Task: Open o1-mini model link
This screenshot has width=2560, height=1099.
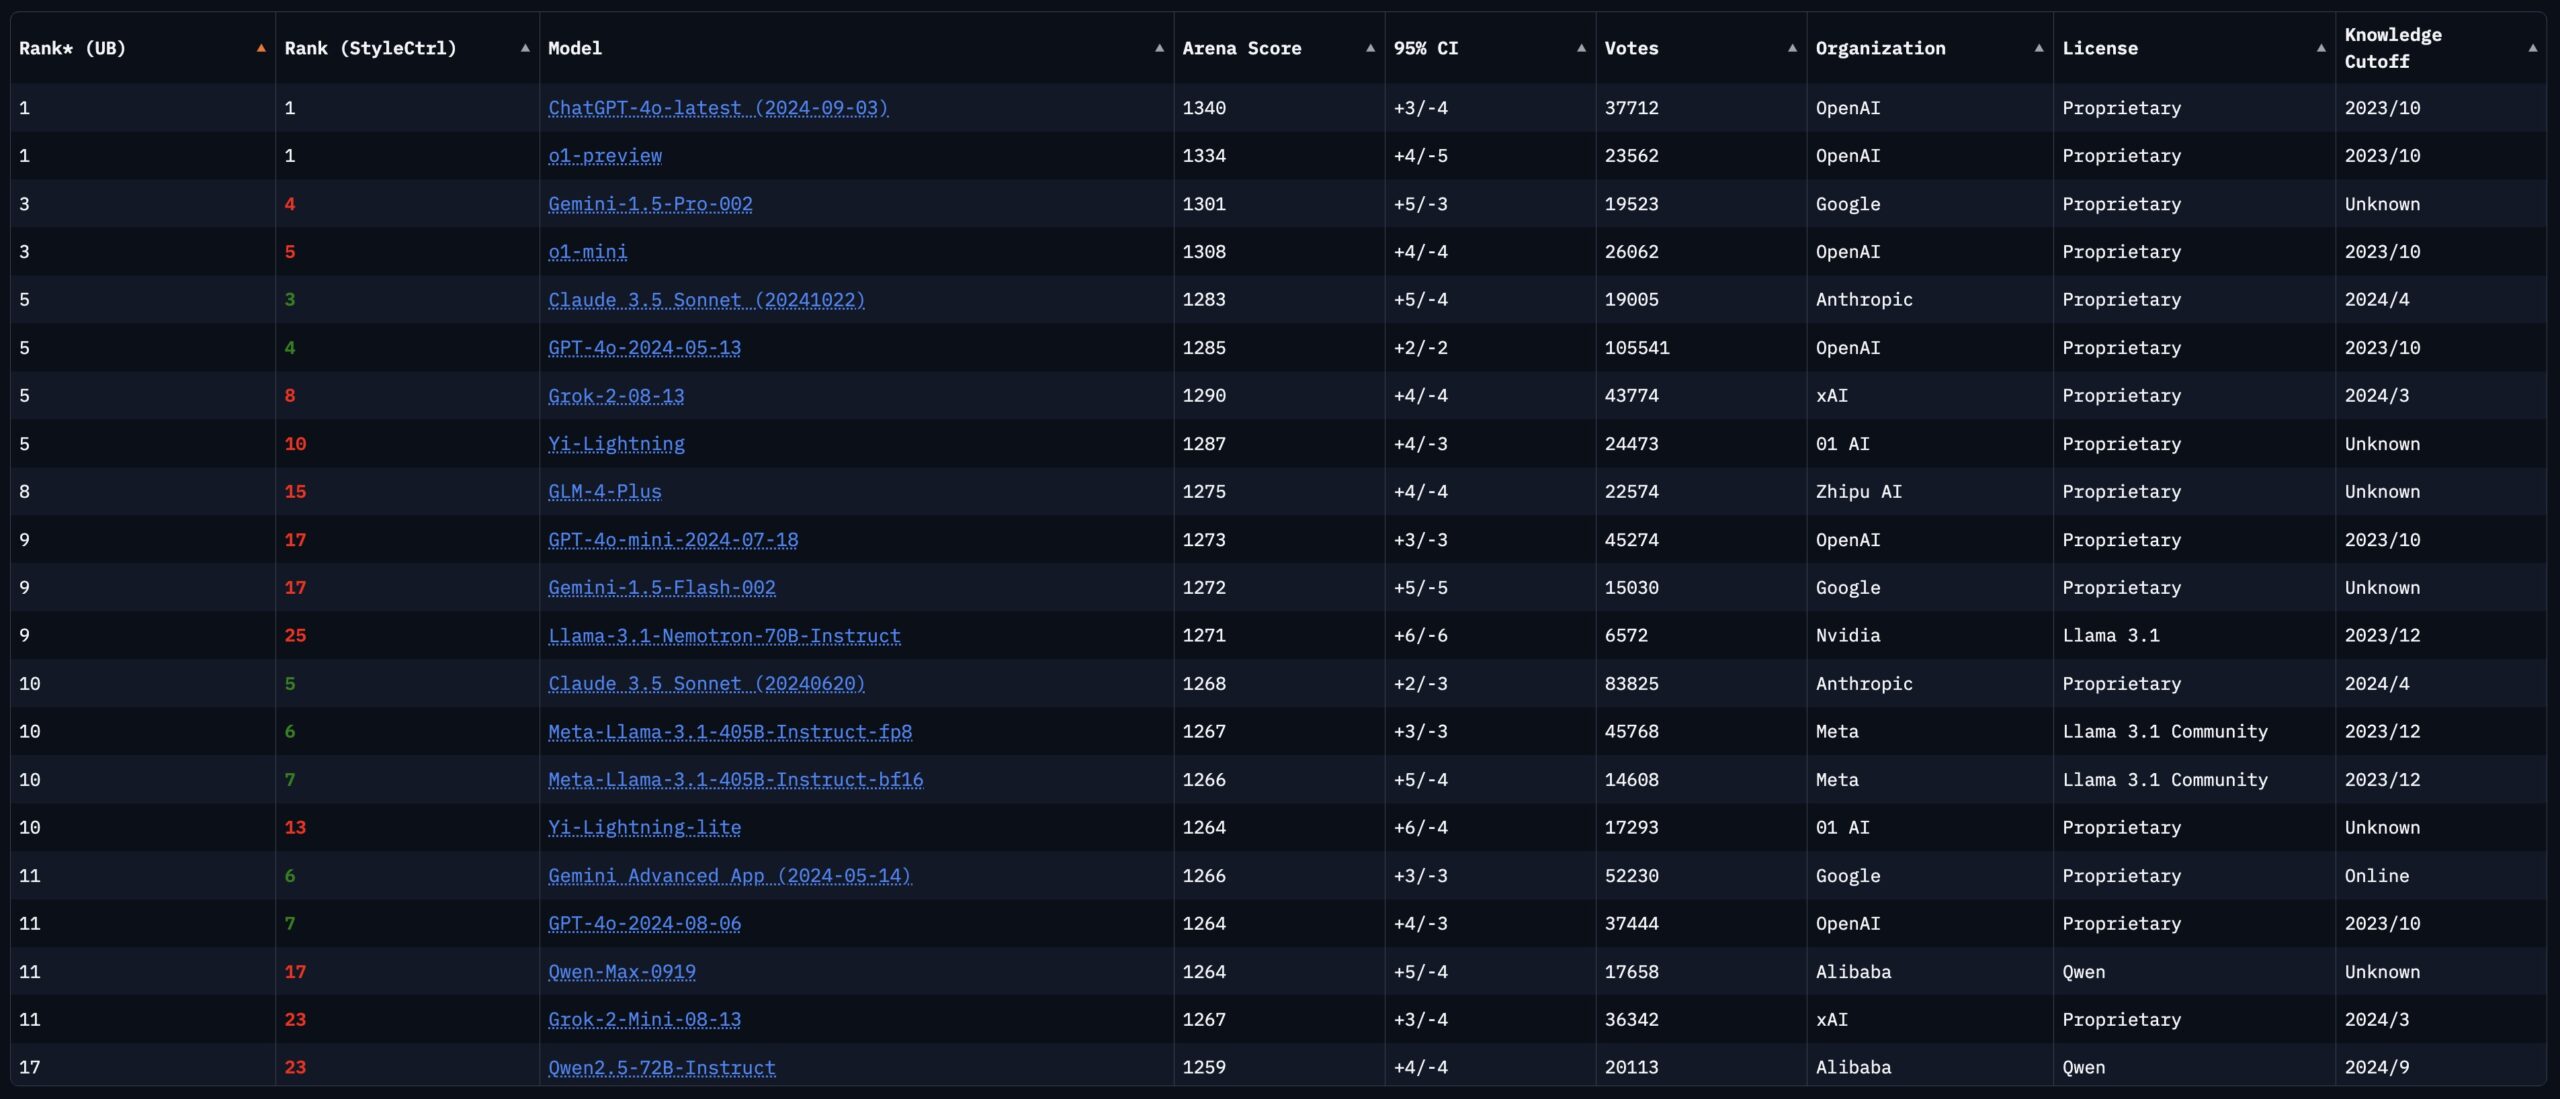Action: 588,252
